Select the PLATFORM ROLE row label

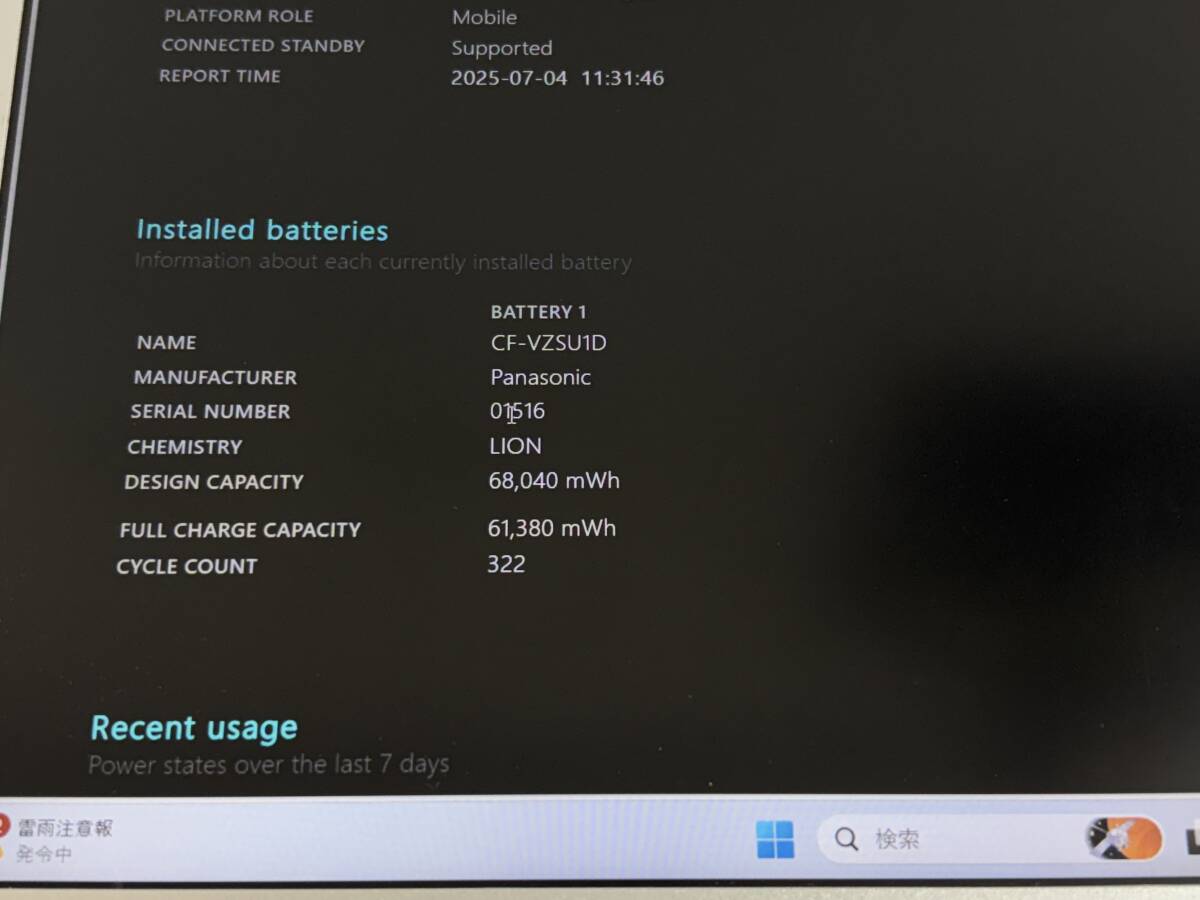tap(238, 16)
